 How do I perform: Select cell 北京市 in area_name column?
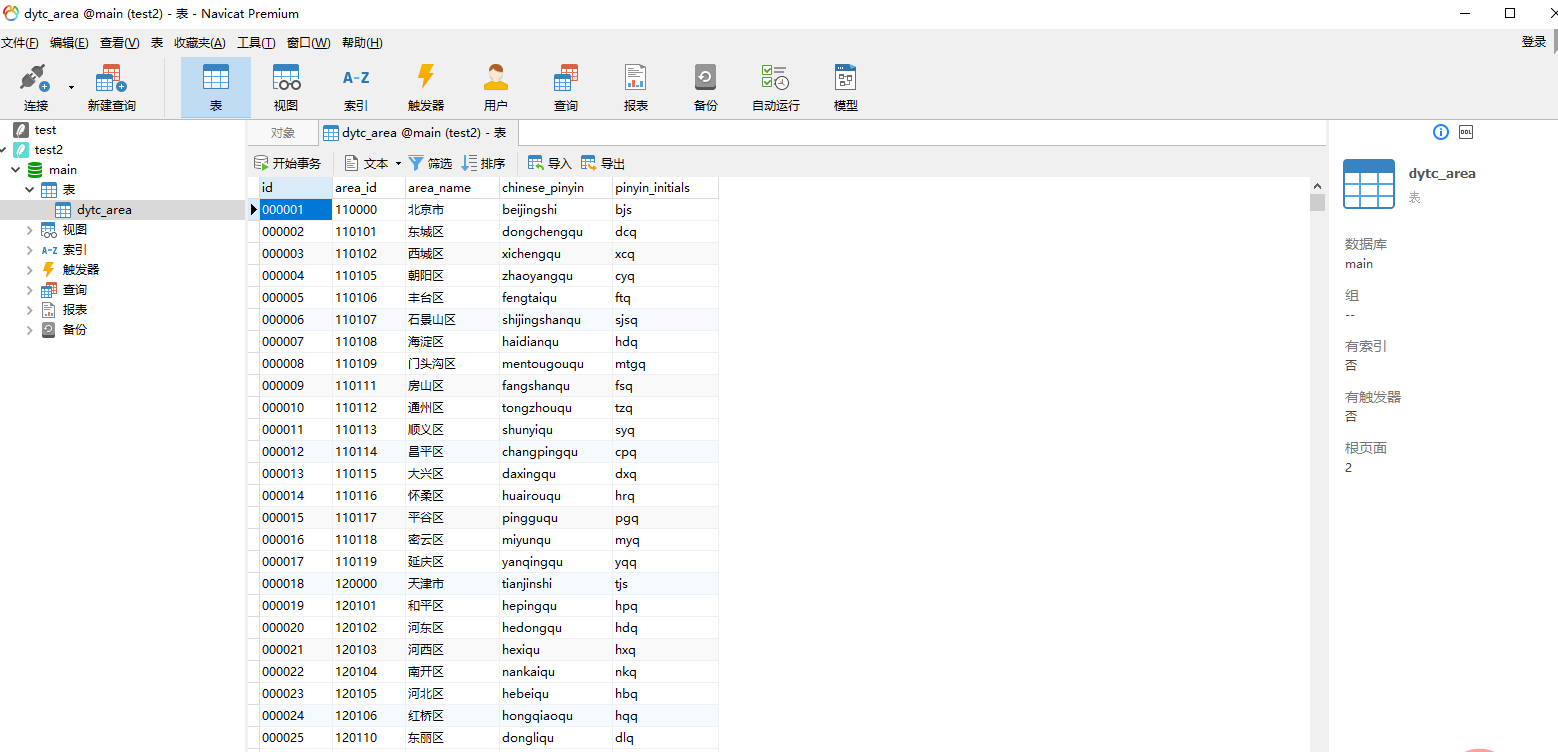(452, 210)
